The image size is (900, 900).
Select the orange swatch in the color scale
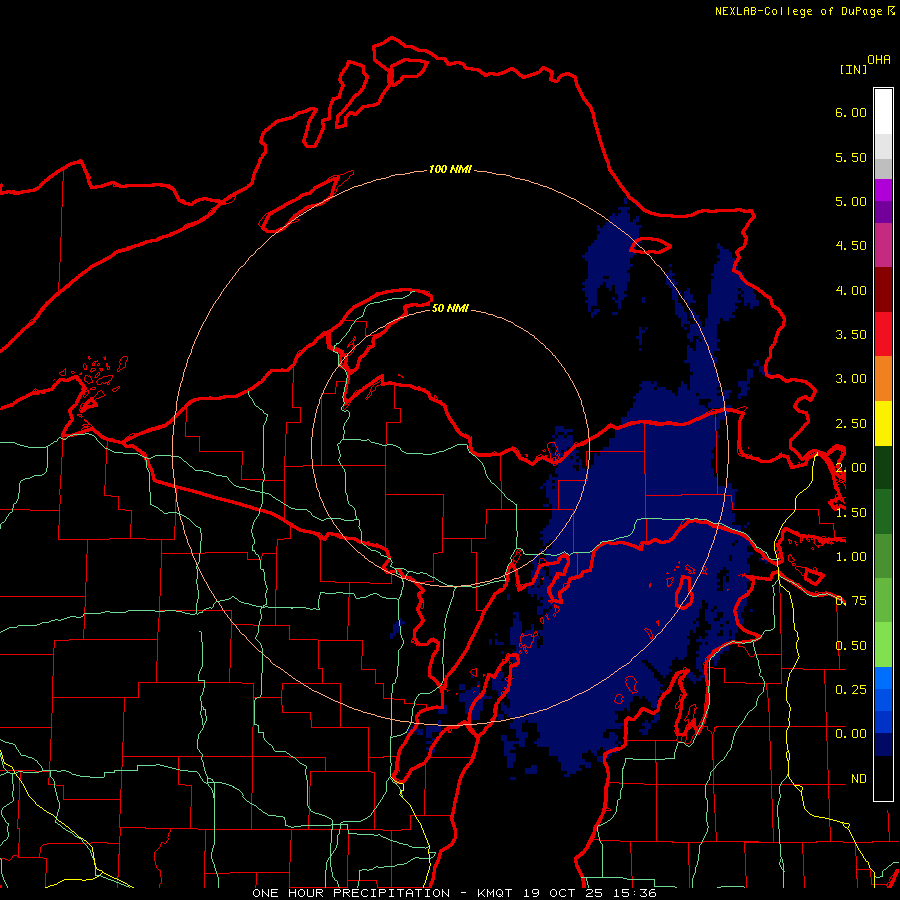coord(883,379)
